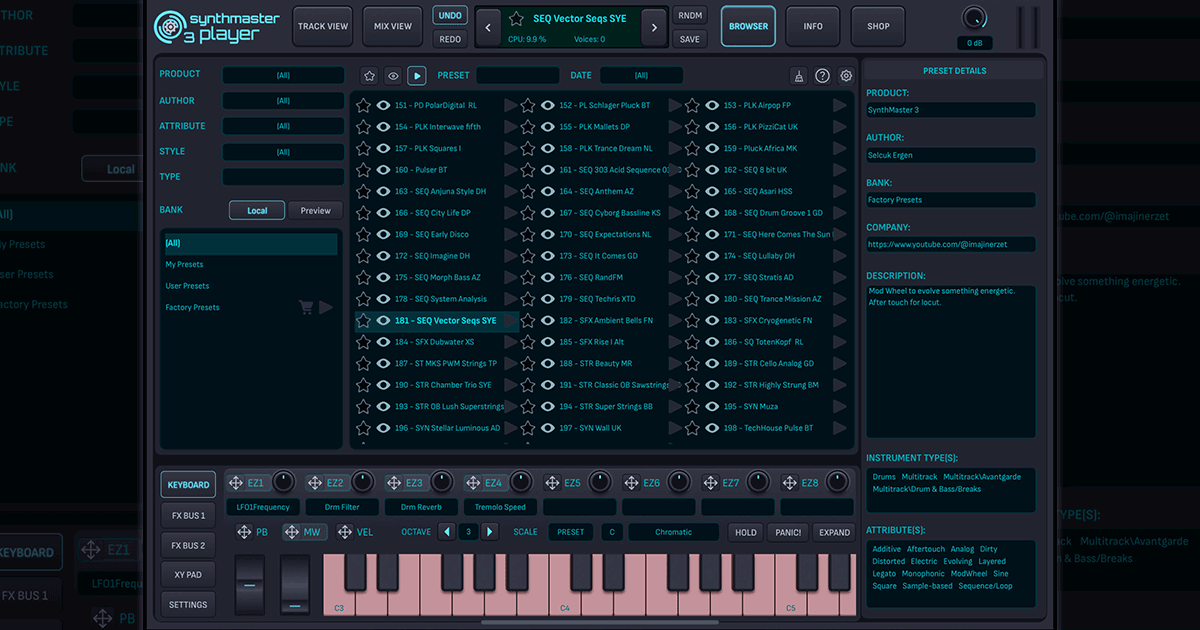This screenshot has height=630, width=1200.
Task: Open the help question mark icon
Action: [x=822, y=76]
